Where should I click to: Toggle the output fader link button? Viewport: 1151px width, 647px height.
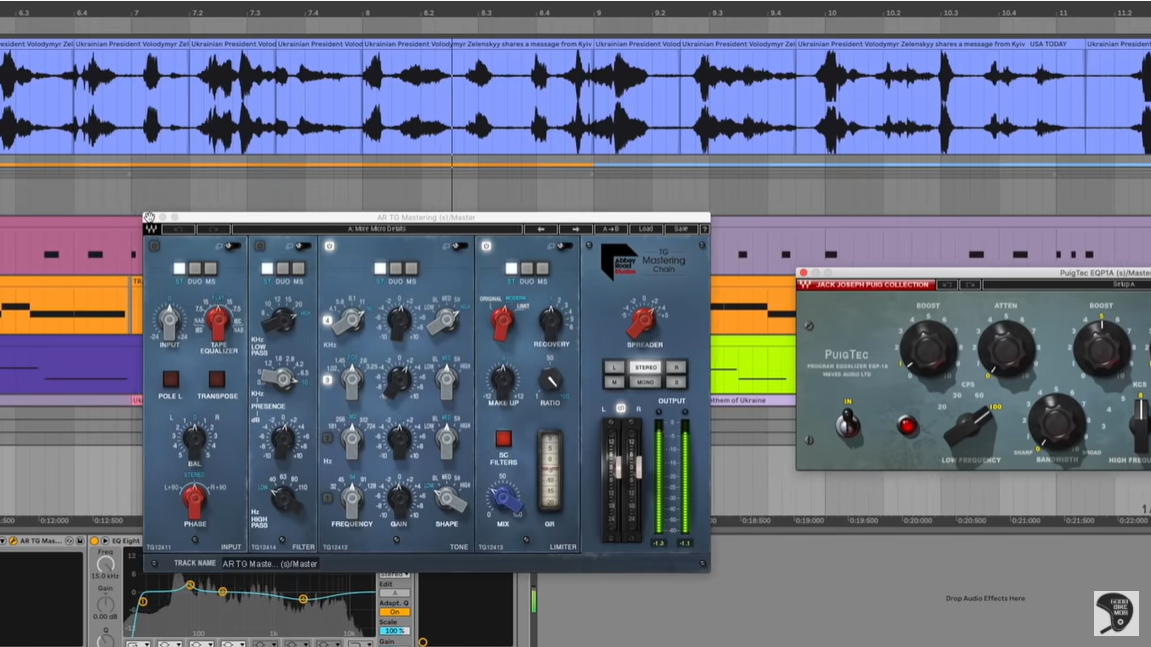[621, 408]
